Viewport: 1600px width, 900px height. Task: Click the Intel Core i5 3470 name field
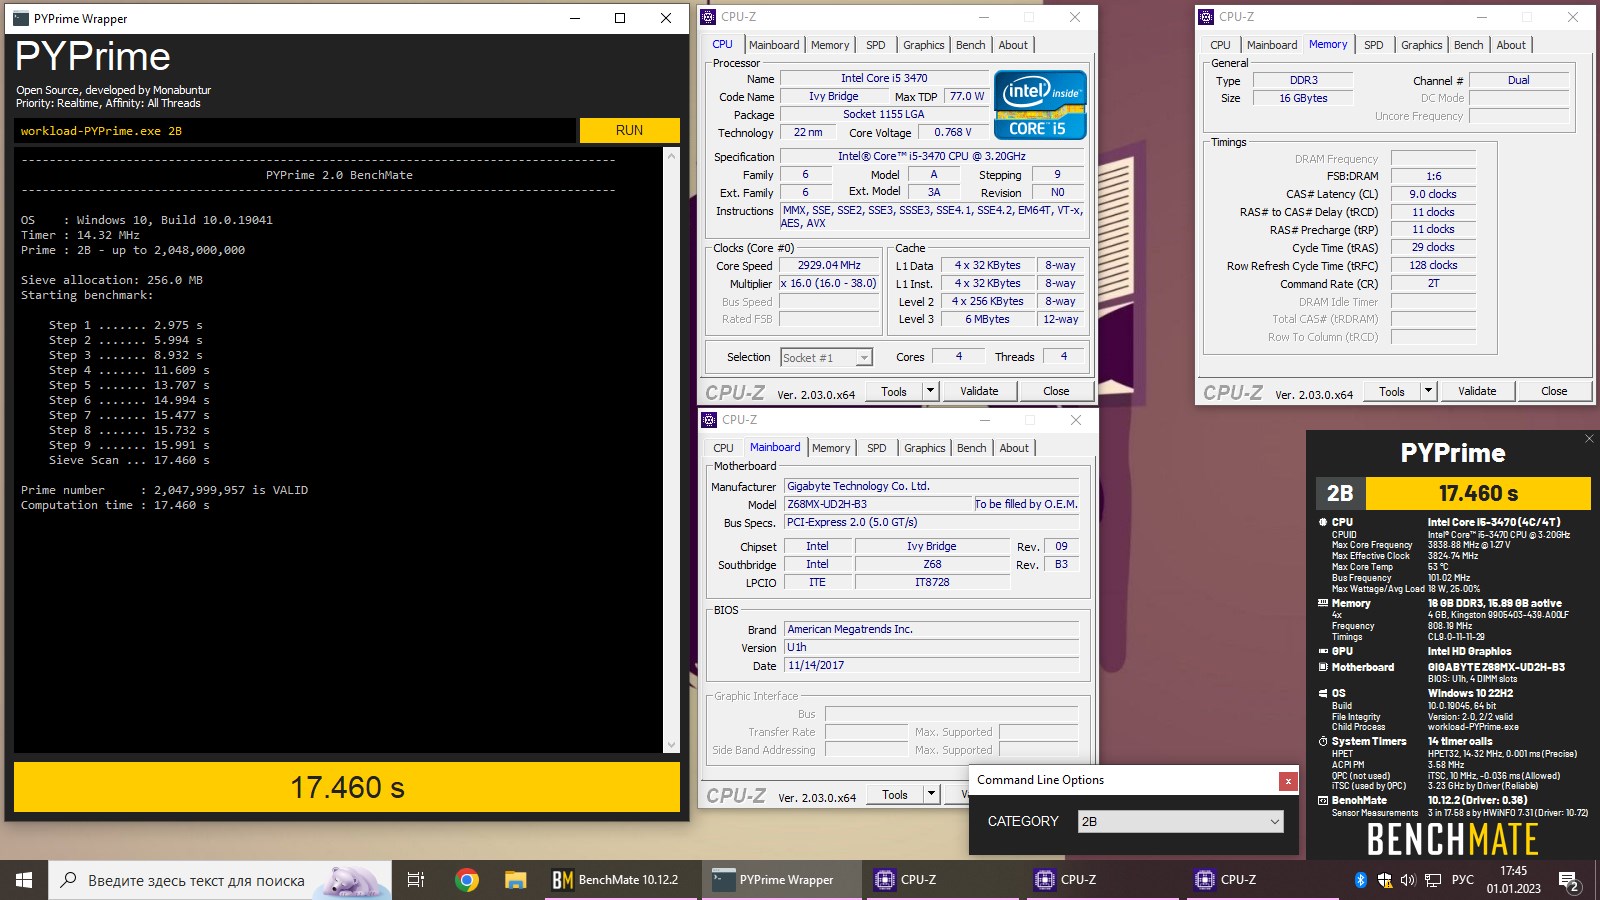884,78
